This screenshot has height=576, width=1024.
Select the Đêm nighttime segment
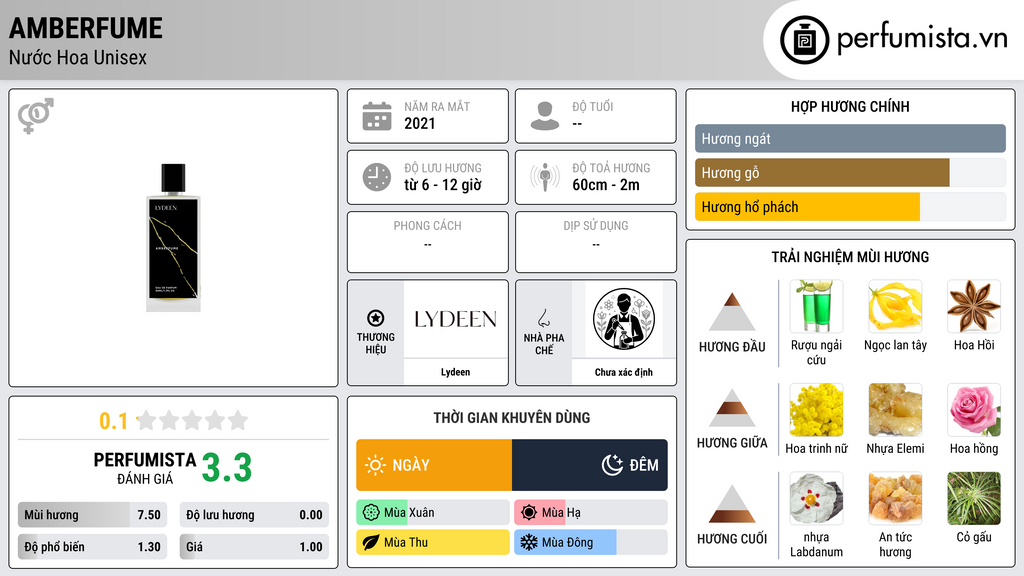[x=590, y=465]
